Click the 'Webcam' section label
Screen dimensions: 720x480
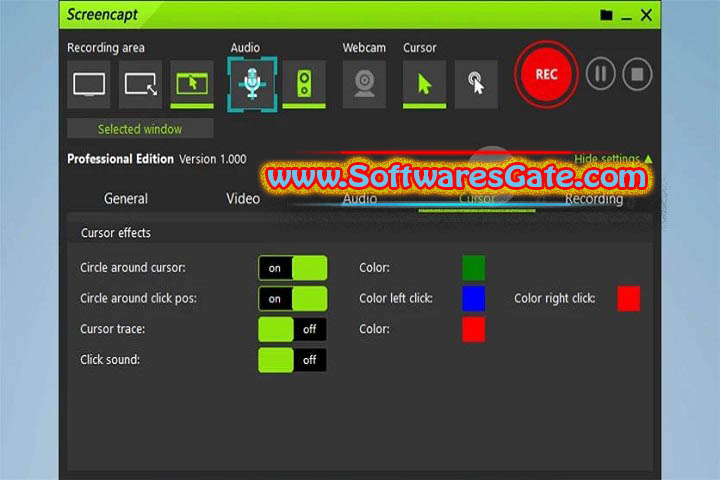tap(364, 48)
